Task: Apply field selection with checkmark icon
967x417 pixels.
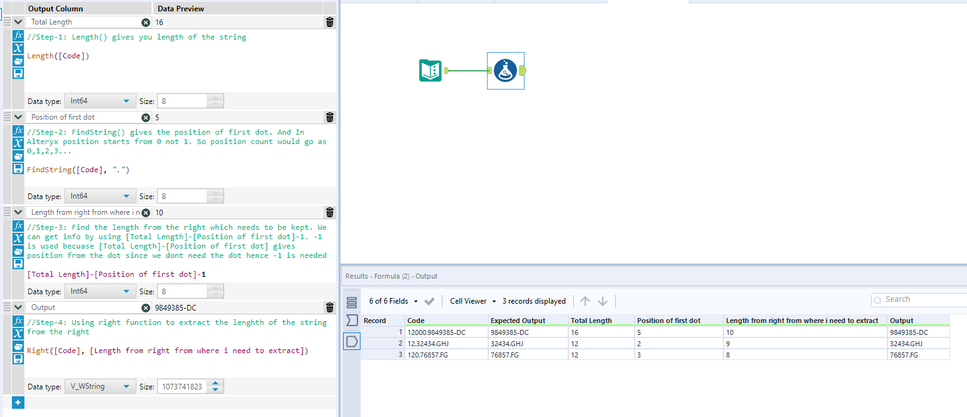Action: click(x=430, y=301)
